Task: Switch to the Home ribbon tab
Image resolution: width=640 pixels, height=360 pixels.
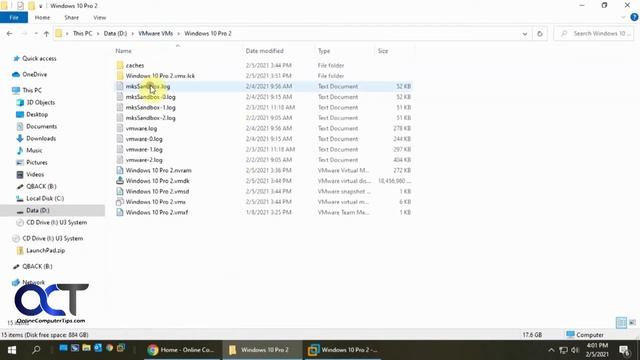Action: click(42, 18)
